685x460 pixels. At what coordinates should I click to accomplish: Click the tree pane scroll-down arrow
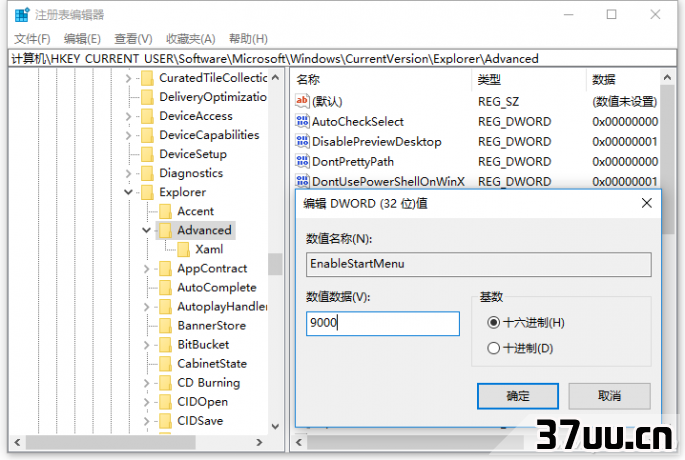point(275,426)
